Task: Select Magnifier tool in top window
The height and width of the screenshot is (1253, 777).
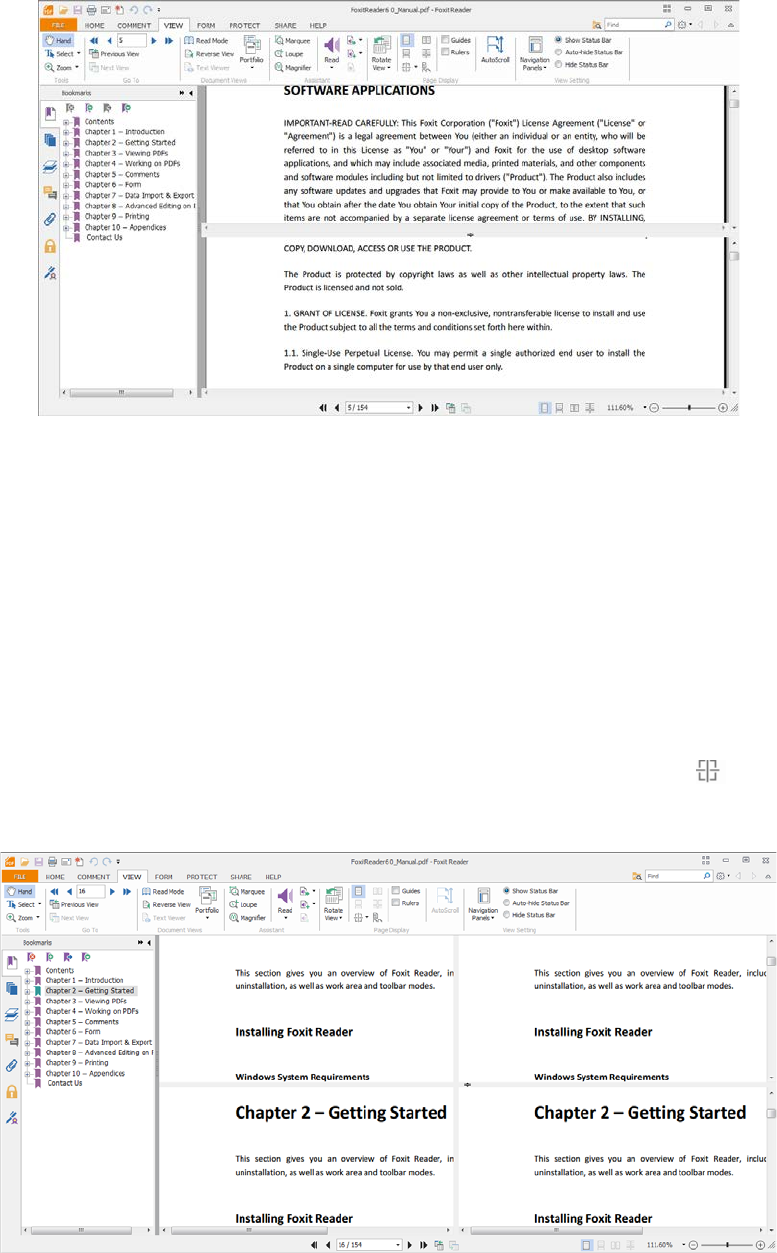Action: pos(293,67)
